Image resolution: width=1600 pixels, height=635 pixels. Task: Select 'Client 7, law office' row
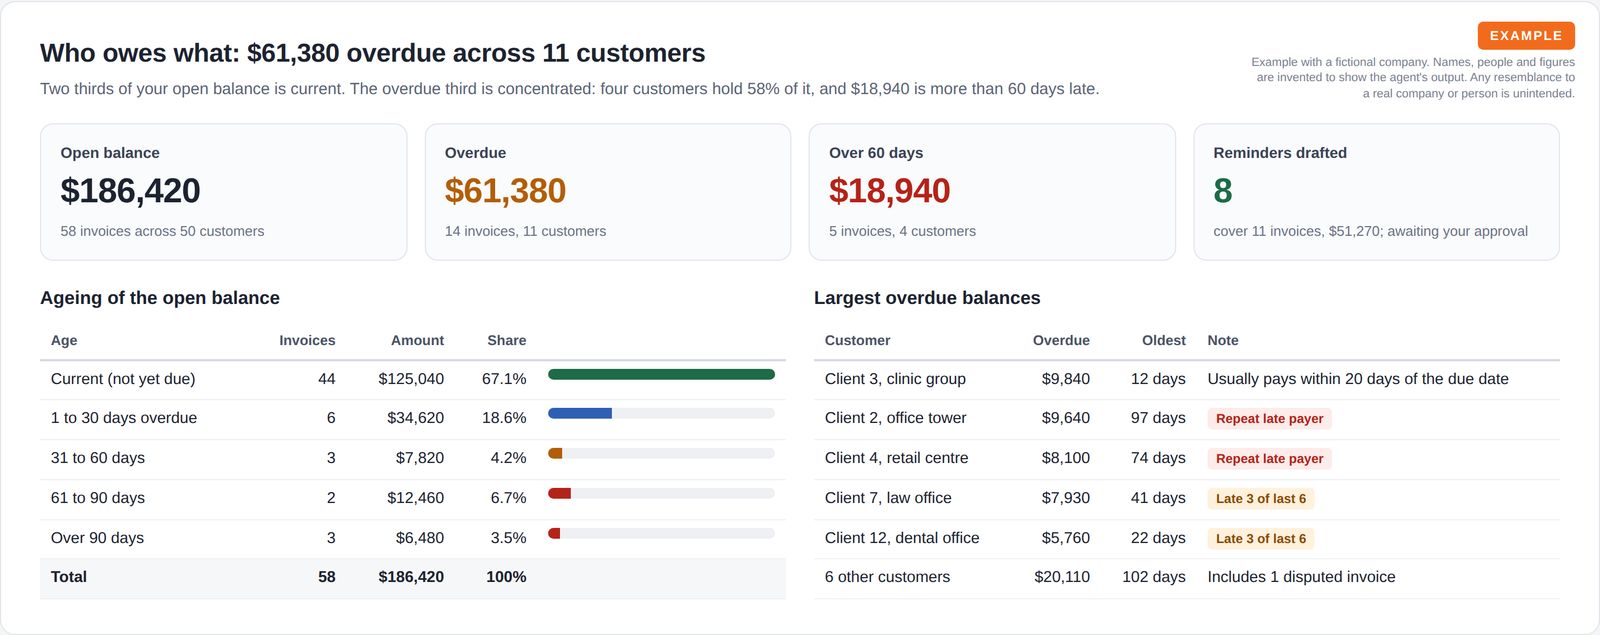[x=1187, y=498]
